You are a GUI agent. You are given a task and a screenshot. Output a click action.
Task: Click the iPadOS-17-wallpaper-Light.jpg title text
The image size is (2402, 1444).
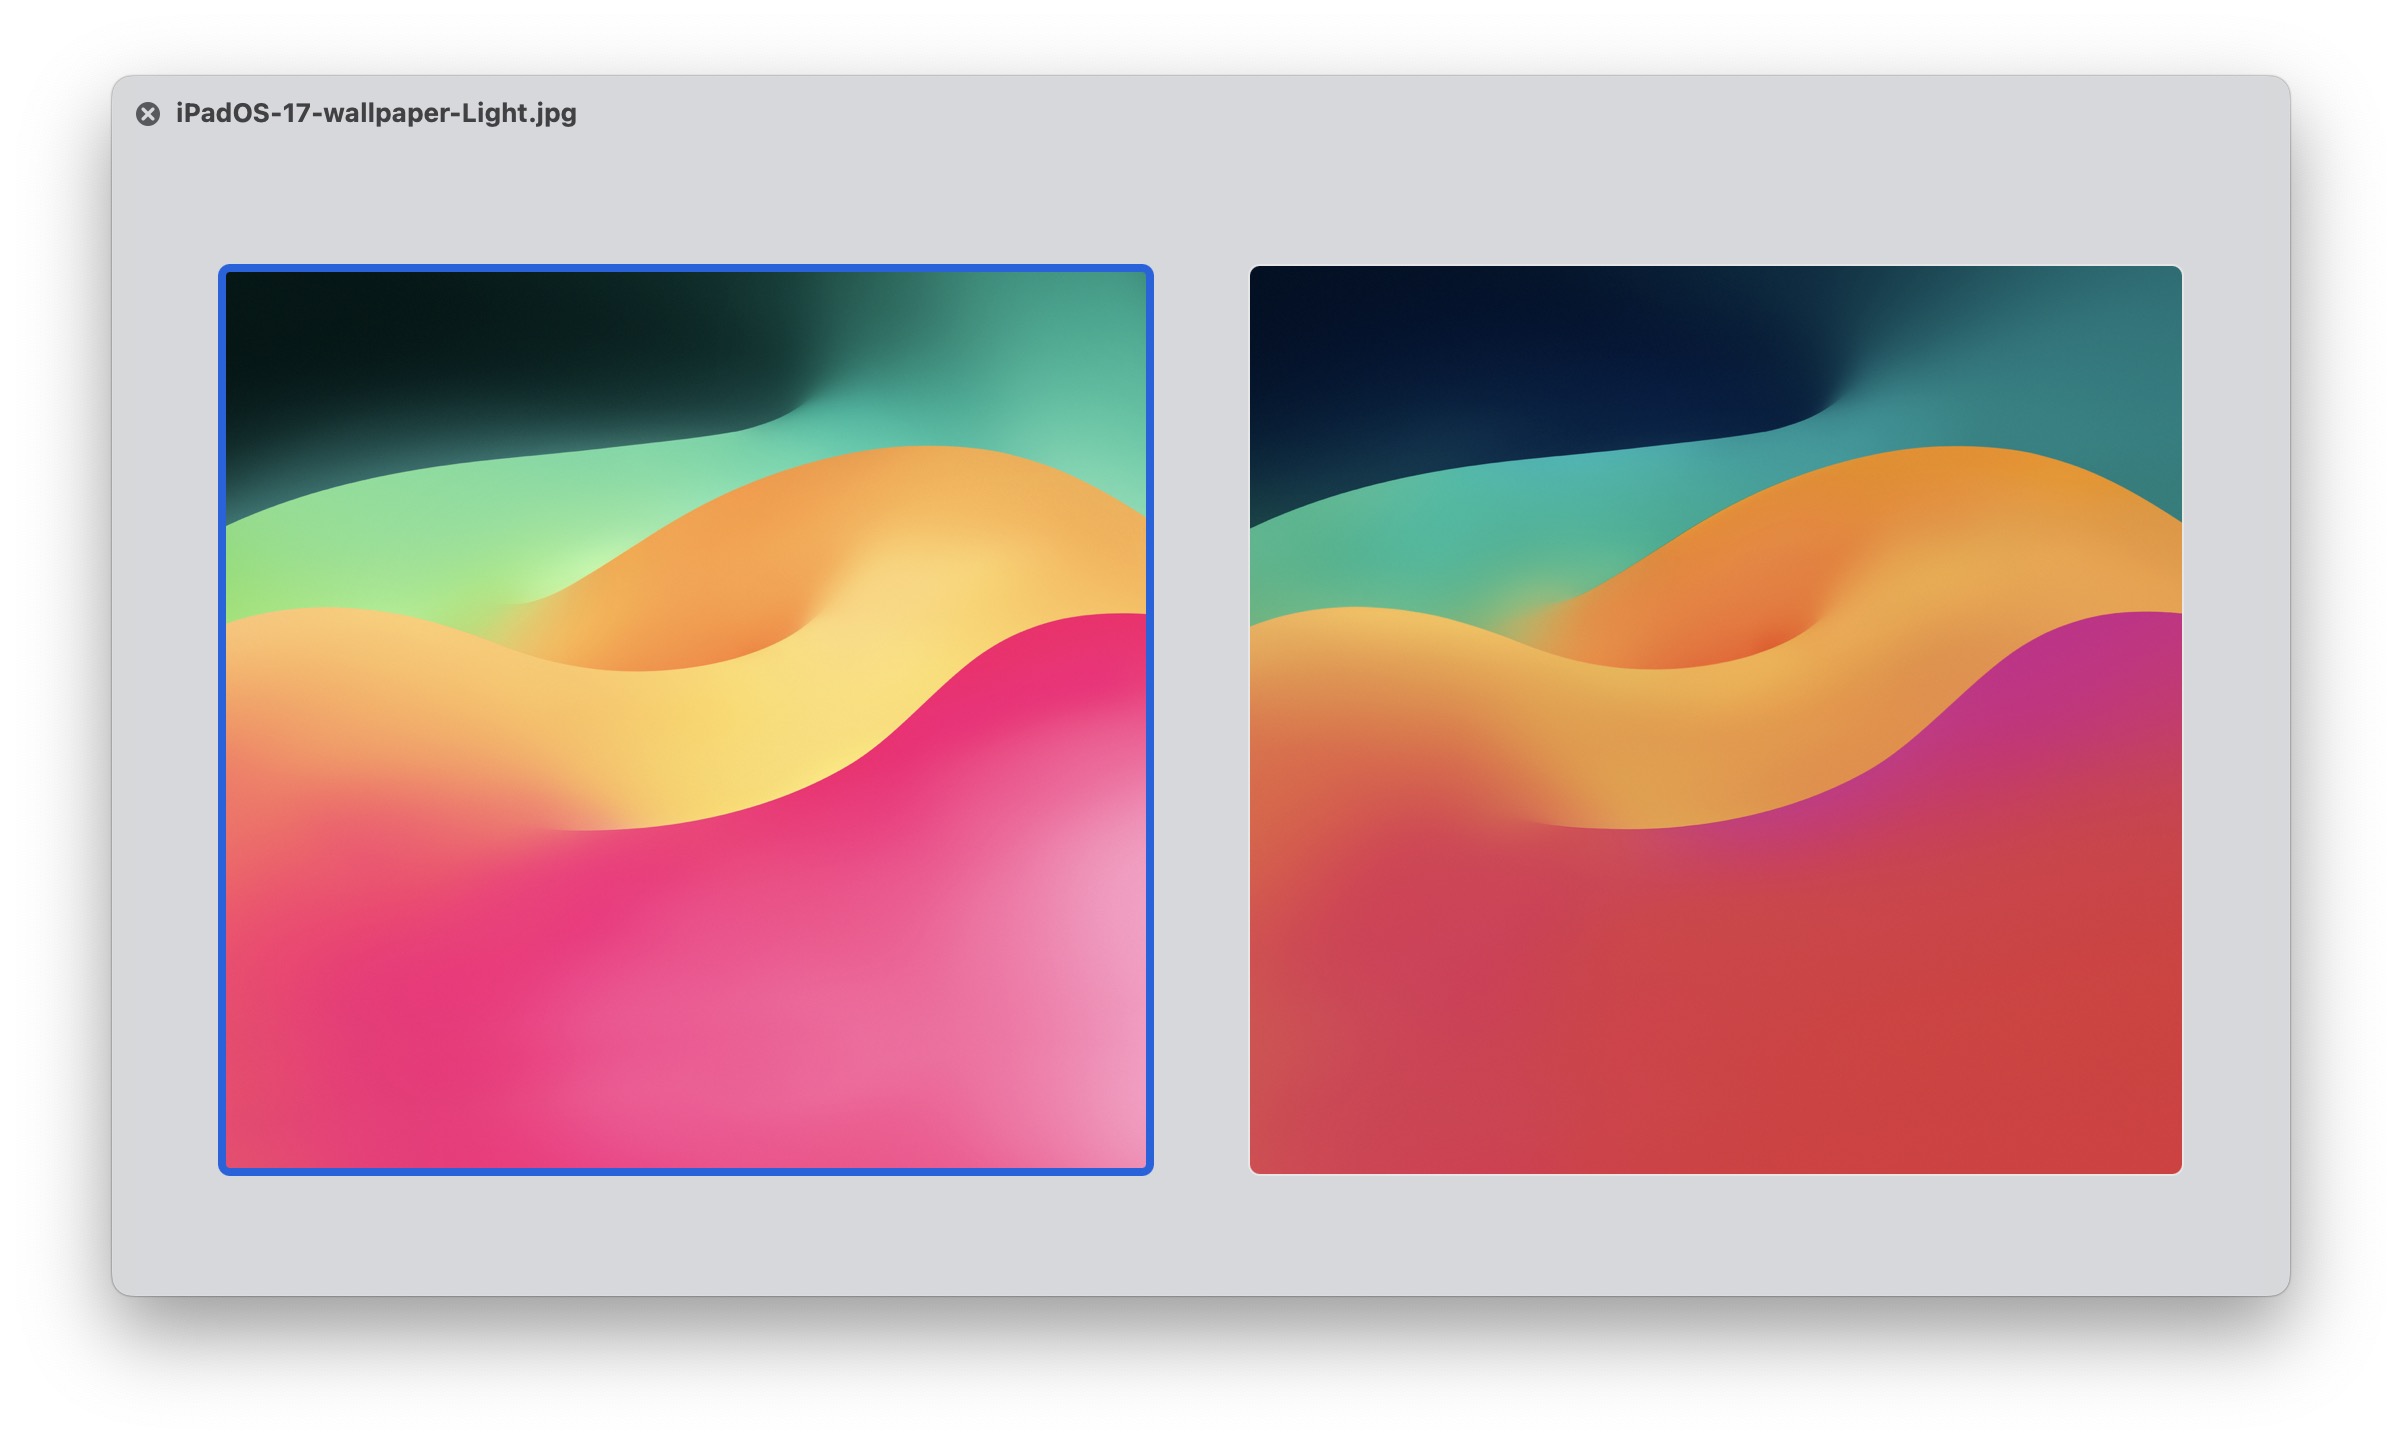click(376, 113)
